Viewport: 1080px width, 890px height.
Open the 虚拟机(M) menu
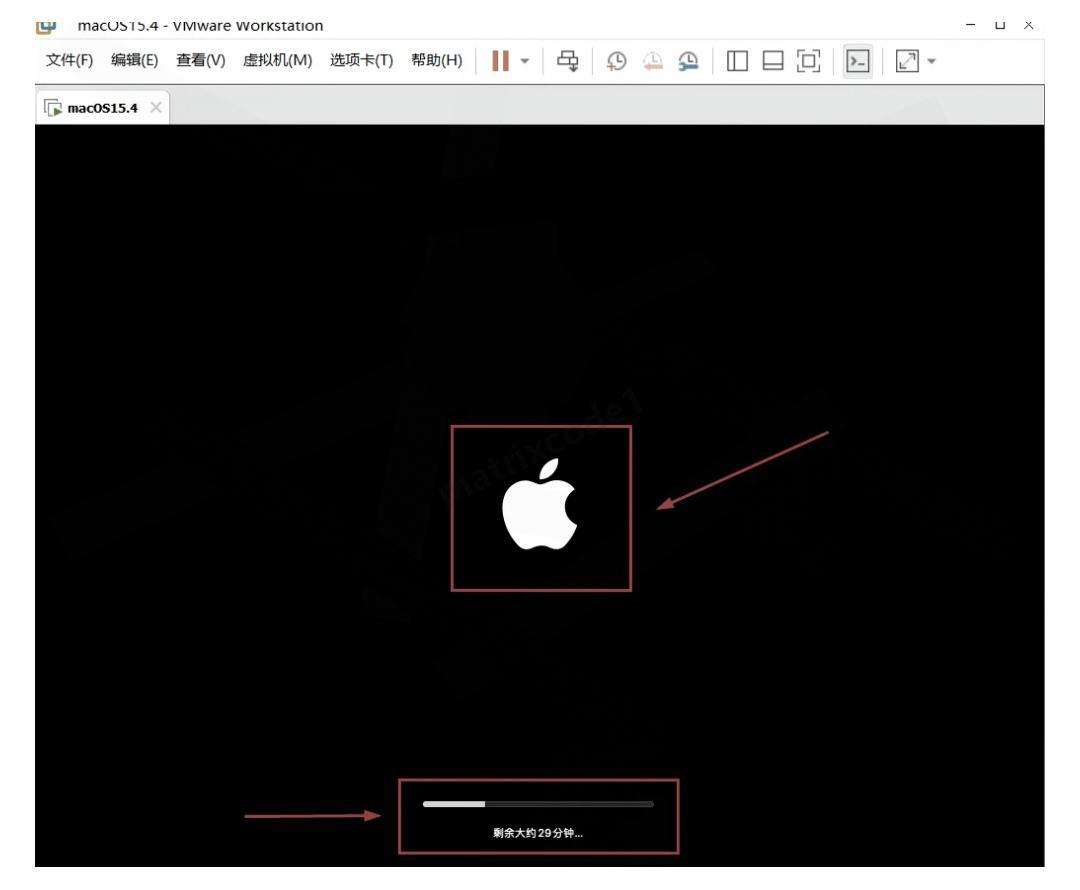point(277,61)
